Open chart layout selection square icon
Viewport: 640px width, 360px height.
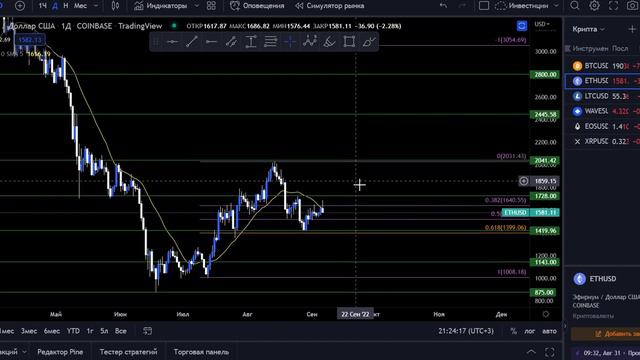pyautogui.click(x=484, y=6)
